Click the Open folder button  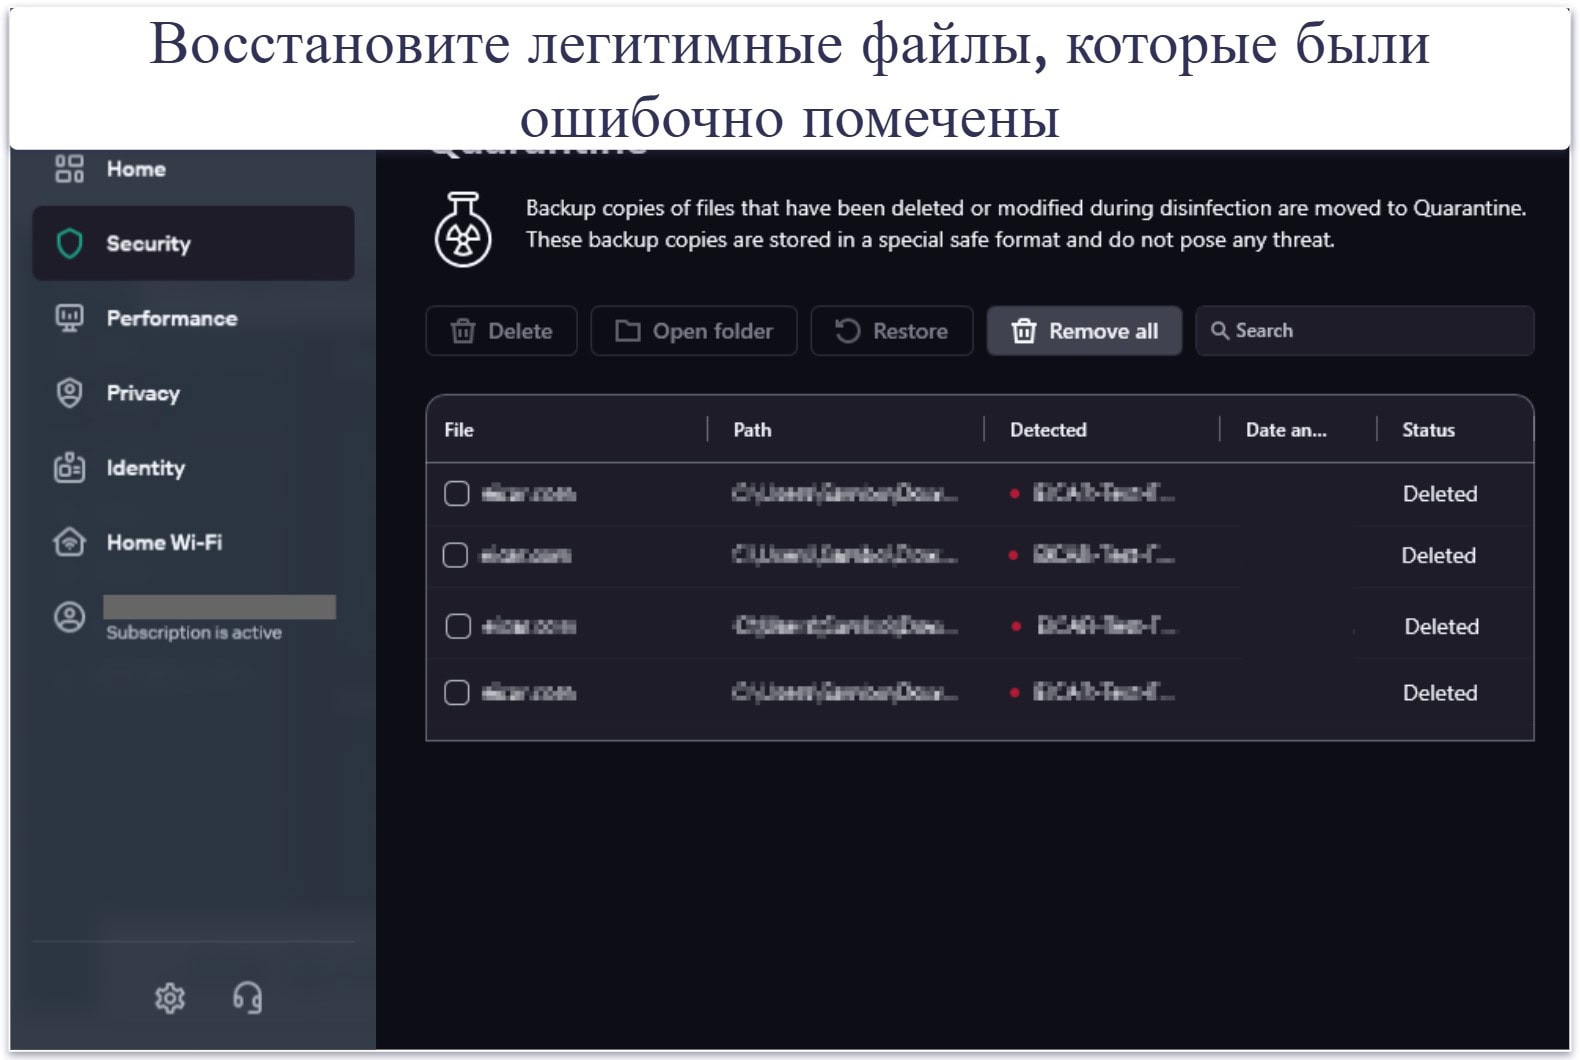pos(694,331)
